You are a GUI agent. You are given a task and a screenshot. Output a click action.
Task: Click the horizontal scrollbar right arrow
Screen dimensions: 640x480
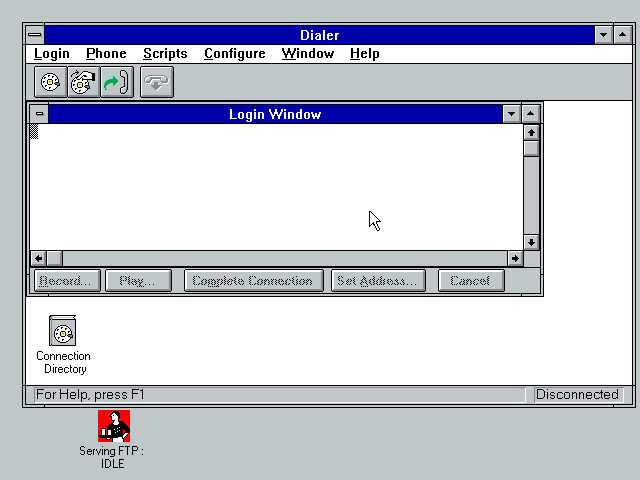(515, 258)
